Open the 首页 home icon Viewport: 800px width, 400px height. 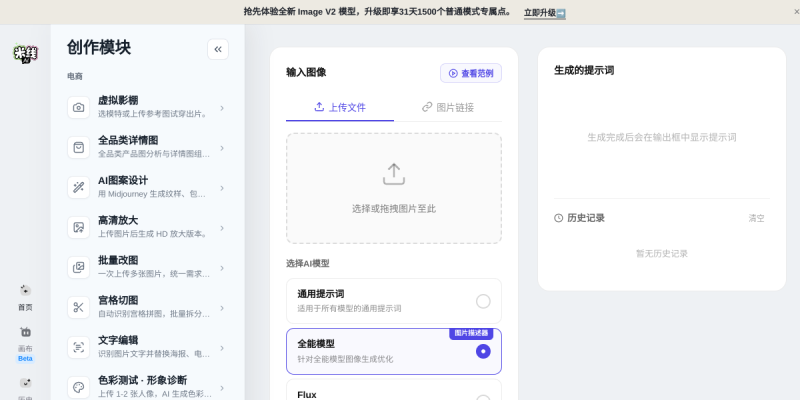tap(25, 290)
